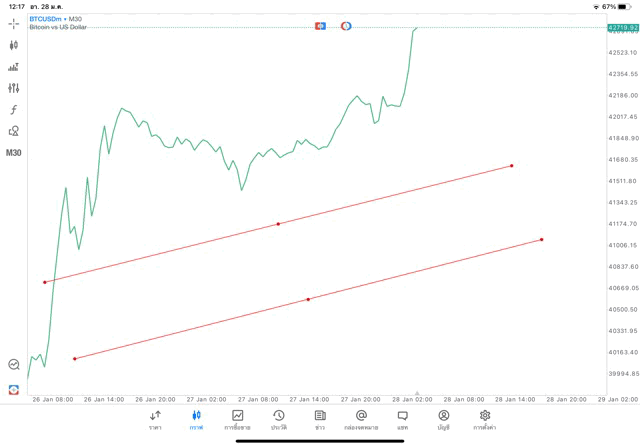Go to the บัญชี (Accounts) tab

point(443,420)
